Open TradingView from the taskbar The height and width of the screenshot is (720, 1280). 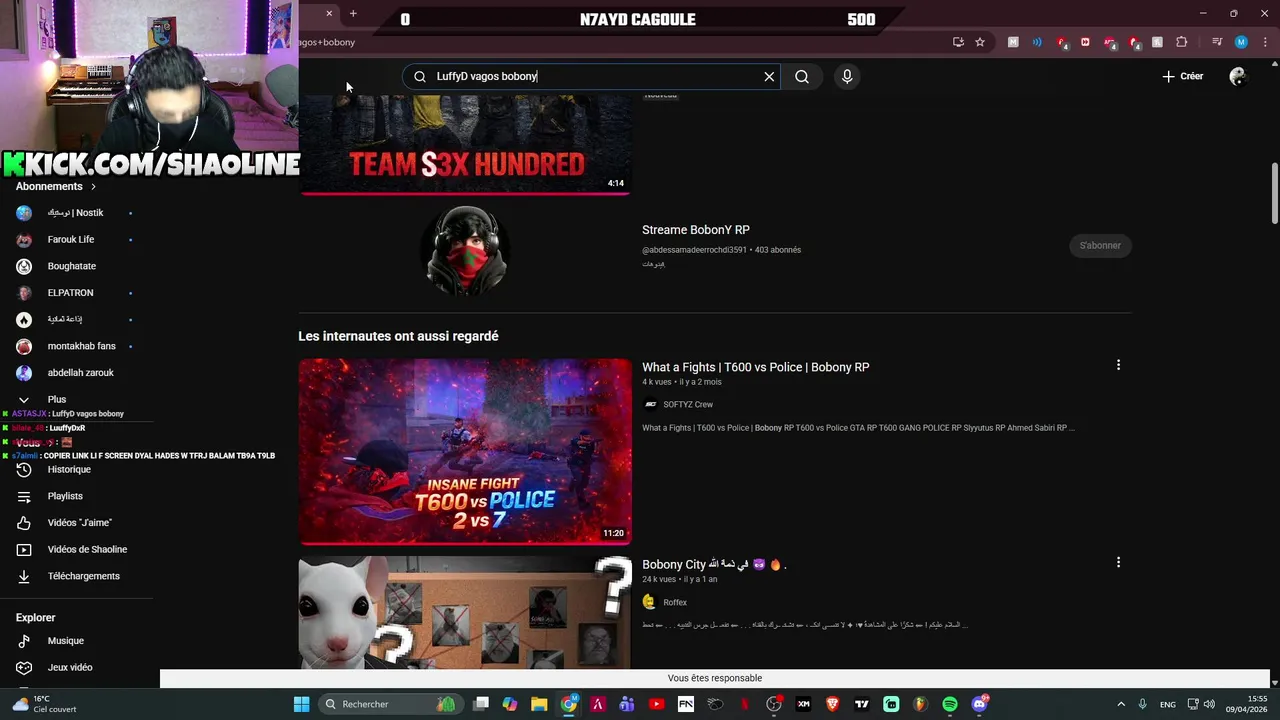[x=862, y=704]
